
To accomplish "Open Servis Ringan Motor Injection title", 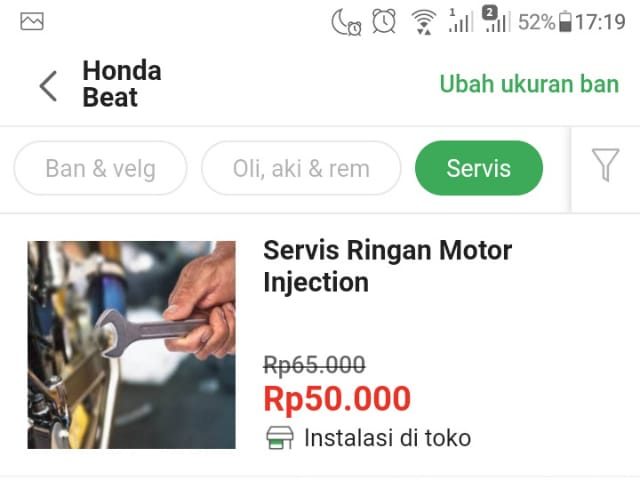I will [387, 266].
